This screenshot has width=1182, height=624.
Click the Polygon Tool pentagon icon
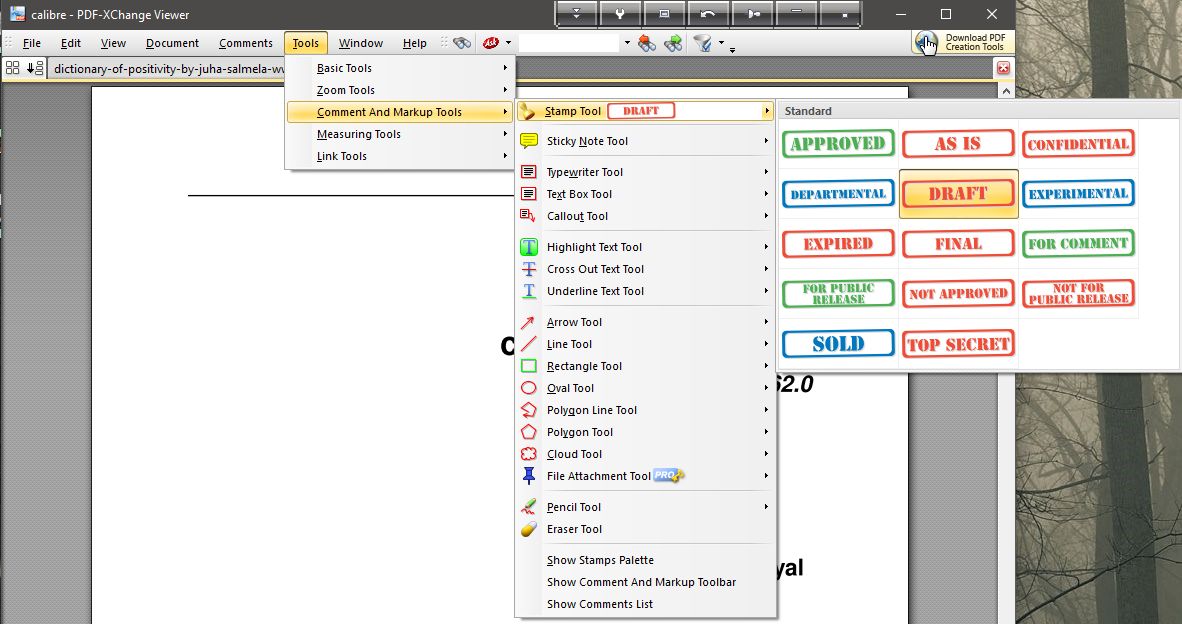(x=528, y=432)
